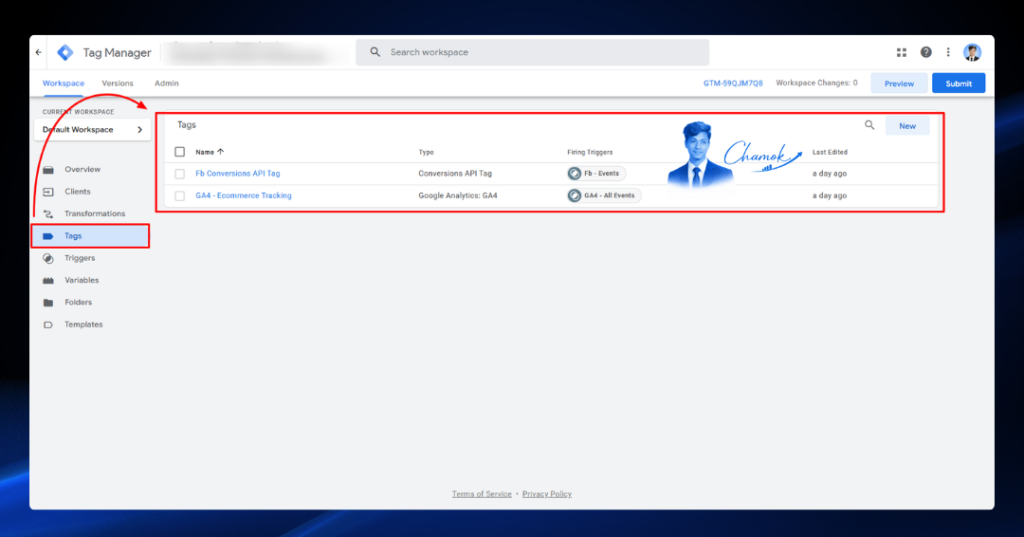Click the GTM-59QJM7Q8 container ID link
Screen dimensions: 1024x537
point(733,83)
